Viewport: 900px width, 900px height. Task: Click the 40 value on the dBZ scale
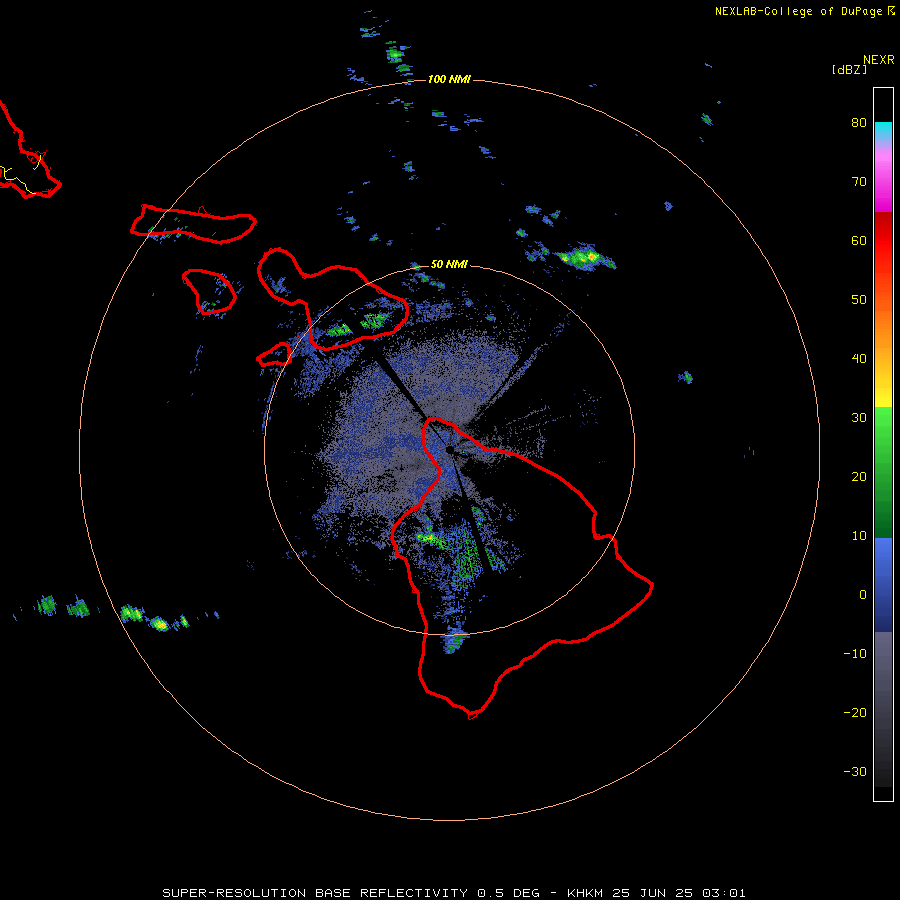coord(859,359)
